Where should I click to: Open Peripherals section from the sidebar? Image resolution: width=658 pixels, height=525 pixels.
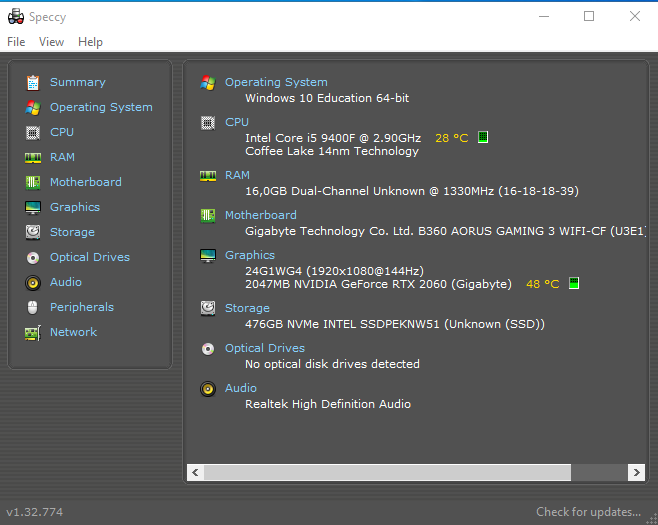pos(82,307)
